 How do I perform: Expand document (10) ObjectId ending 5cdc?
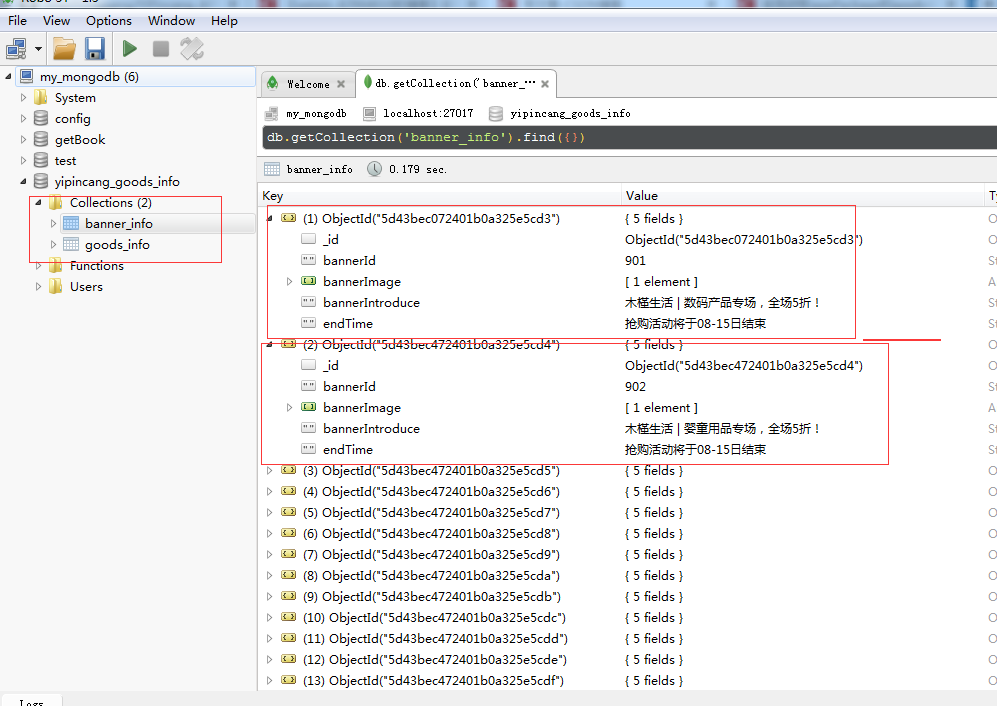pyautogui.click(x=270, y=617)
